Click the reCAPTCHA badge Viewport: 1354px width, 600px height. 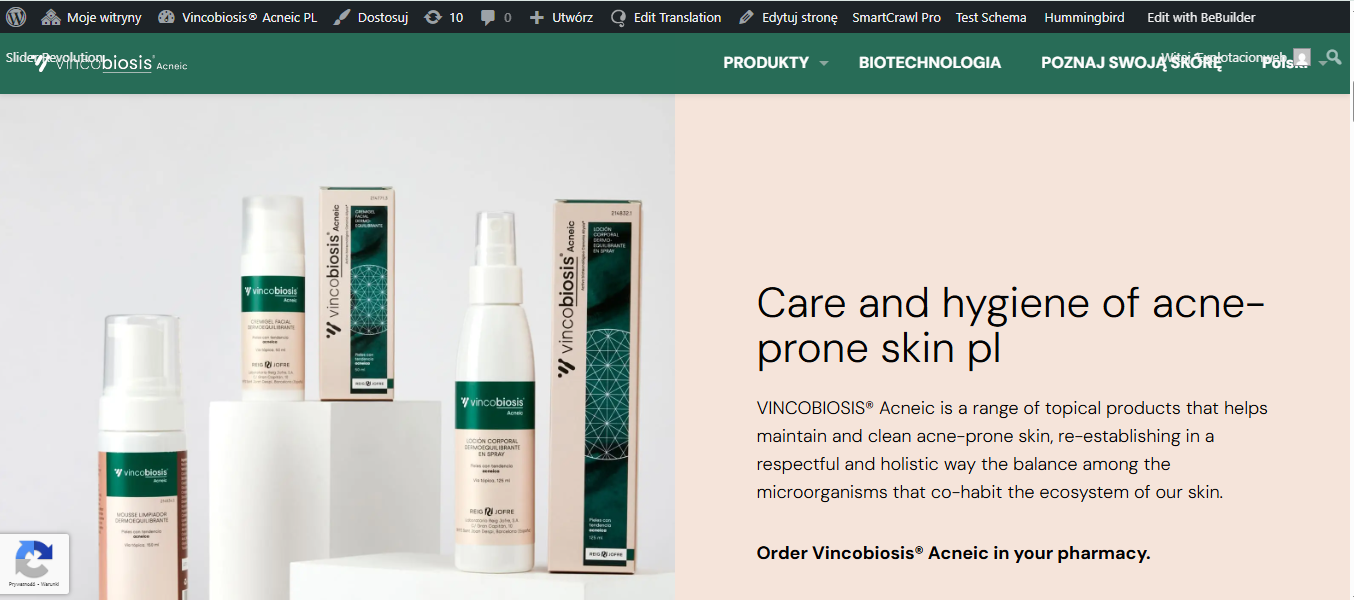[34, 563]
